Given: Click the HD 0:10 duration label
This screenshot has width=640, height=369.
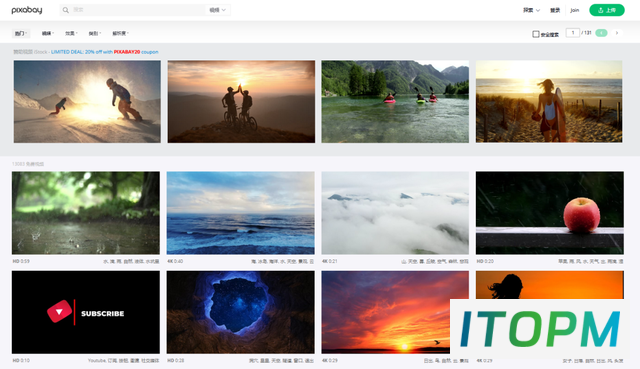Looking at the screenshot, I should [21, 360].
